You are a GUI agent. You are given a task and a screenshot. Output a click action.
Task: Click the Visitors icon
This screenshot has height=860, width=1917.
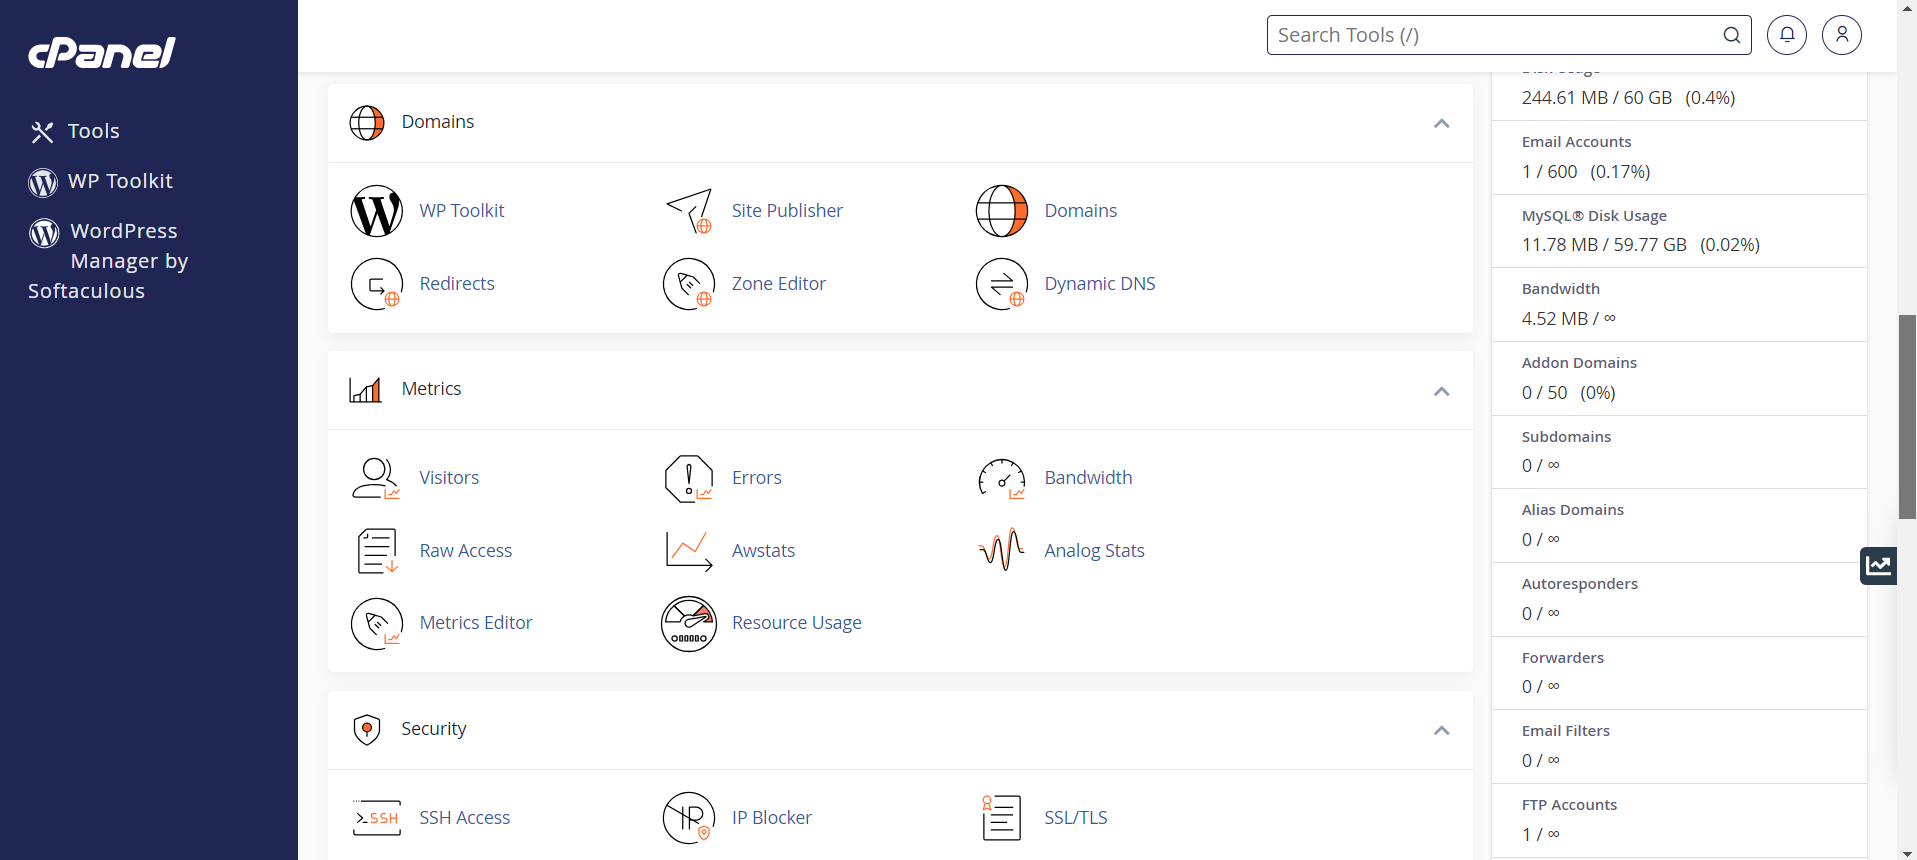(x=377, y=478)
